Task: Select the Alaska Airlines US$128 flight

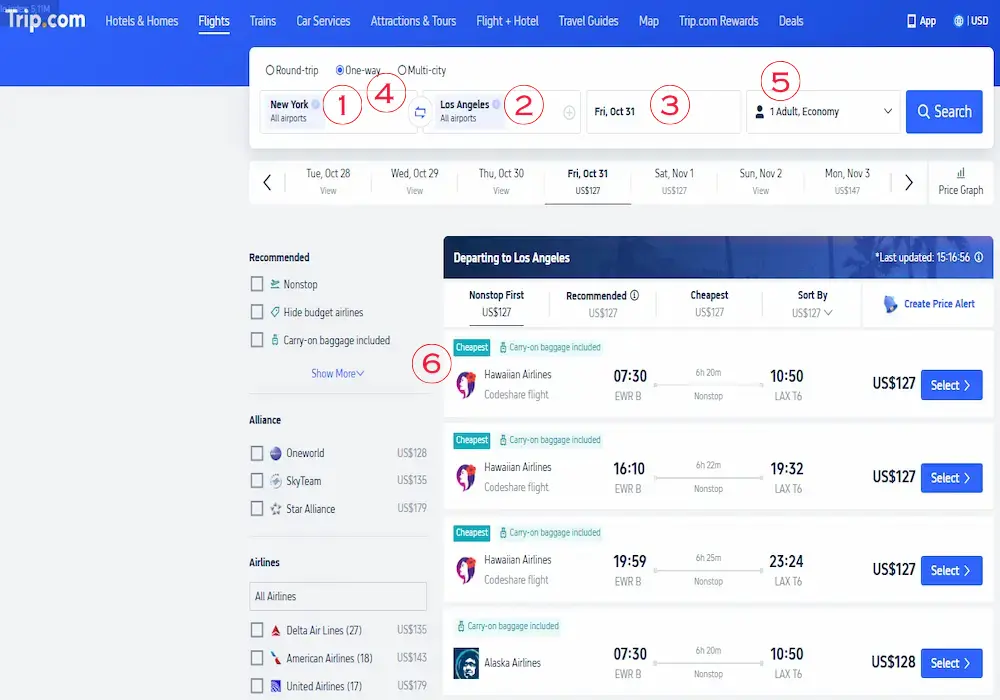Action: click(x=951, y=663)
